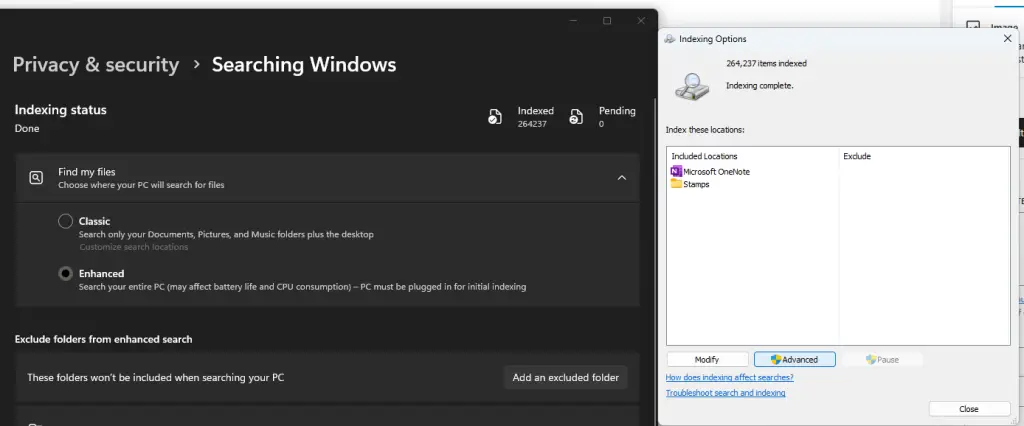Click the Included Locations column header
The width and height of the screenshot is (1024, 426).
click(x=704, y=157)
